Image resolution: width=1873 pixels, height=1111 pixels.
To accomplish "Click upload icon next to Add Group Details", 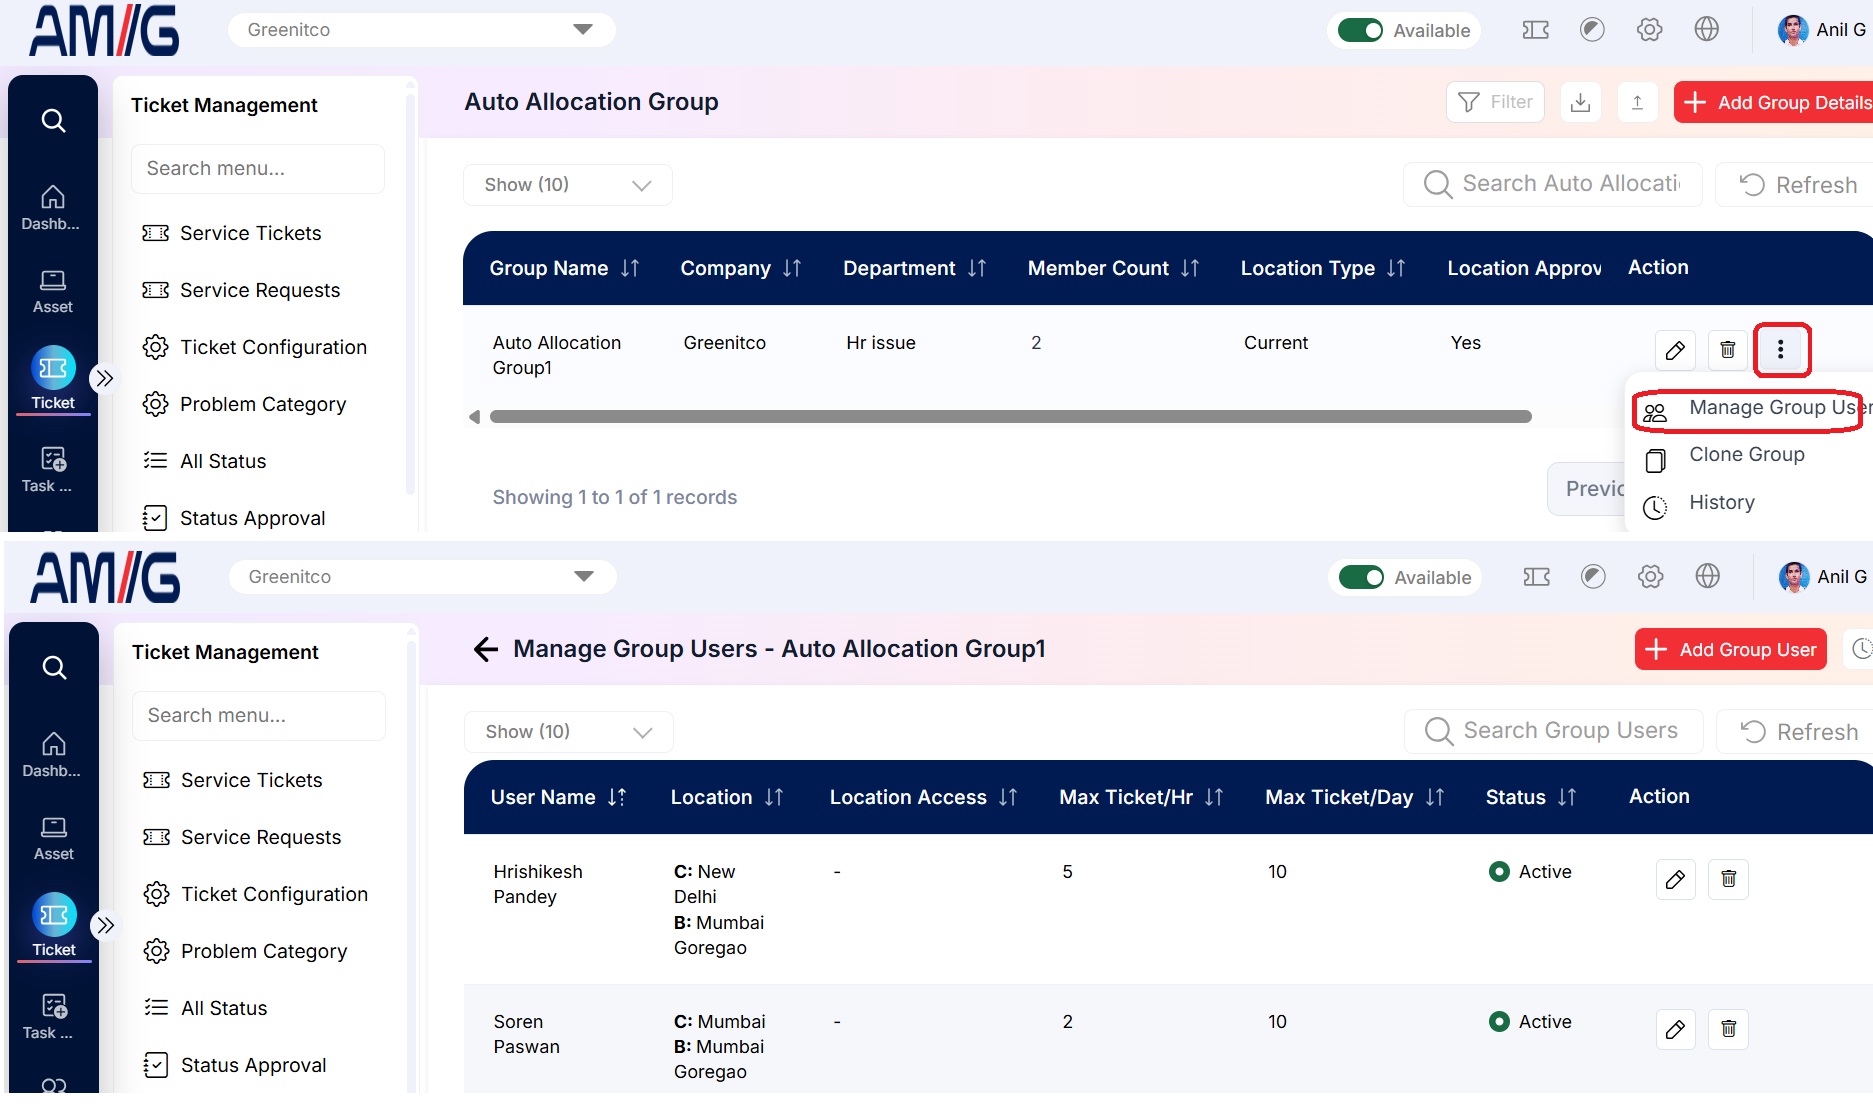I will (x=1637, y=102).
